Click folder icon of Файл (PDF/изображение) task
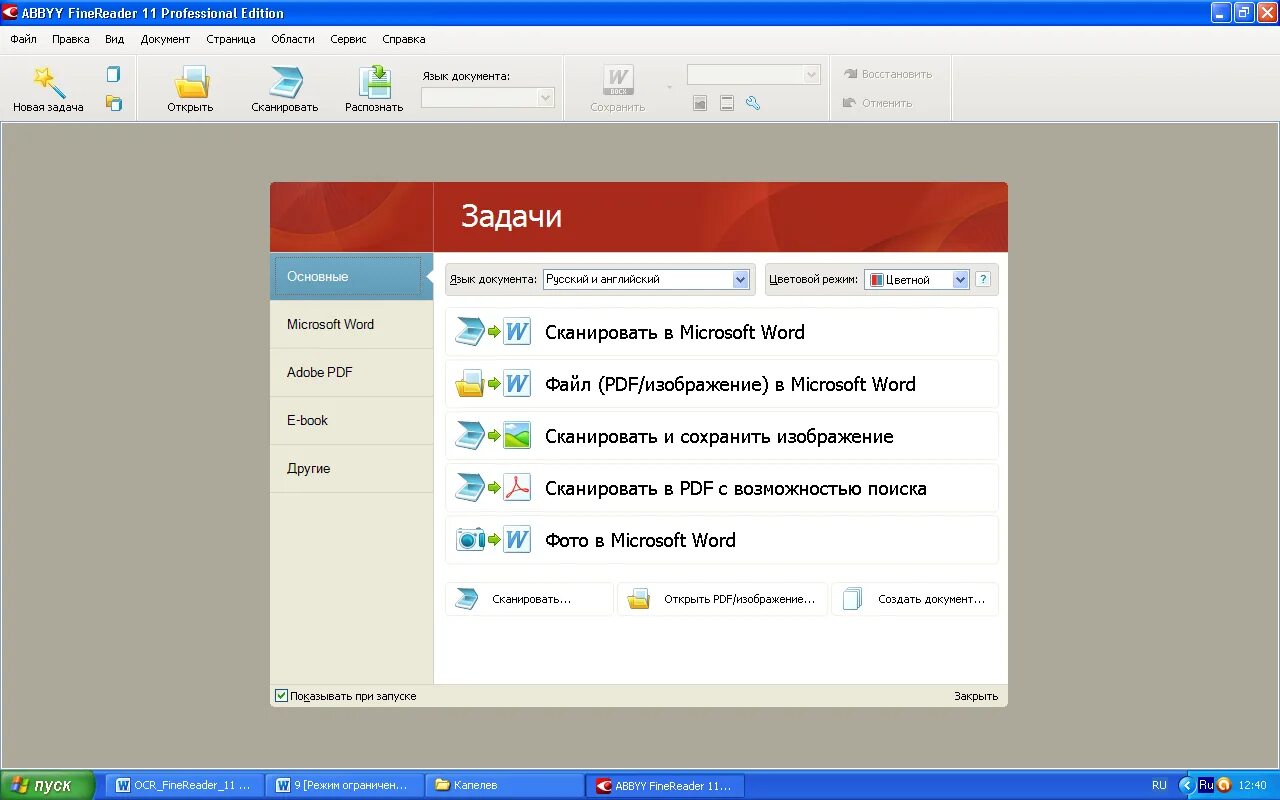The height and width of the screenshot is (800, 1280). coord(469,384)
